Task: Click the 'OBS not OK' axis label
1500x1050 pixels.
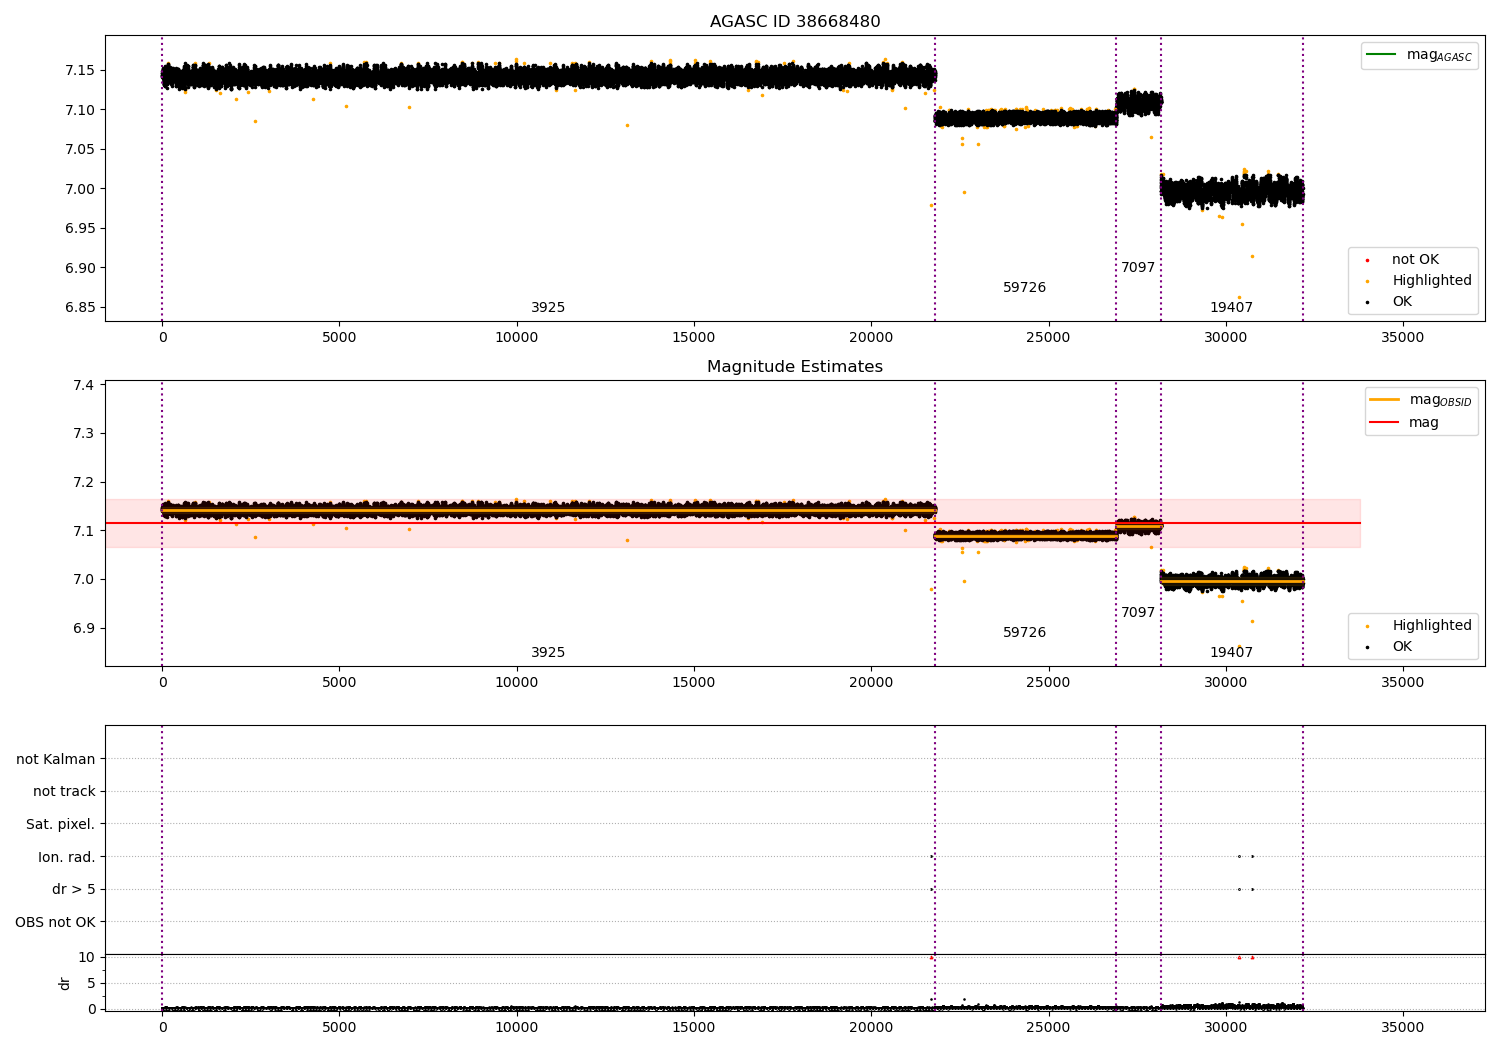Action: click(55, 922)
